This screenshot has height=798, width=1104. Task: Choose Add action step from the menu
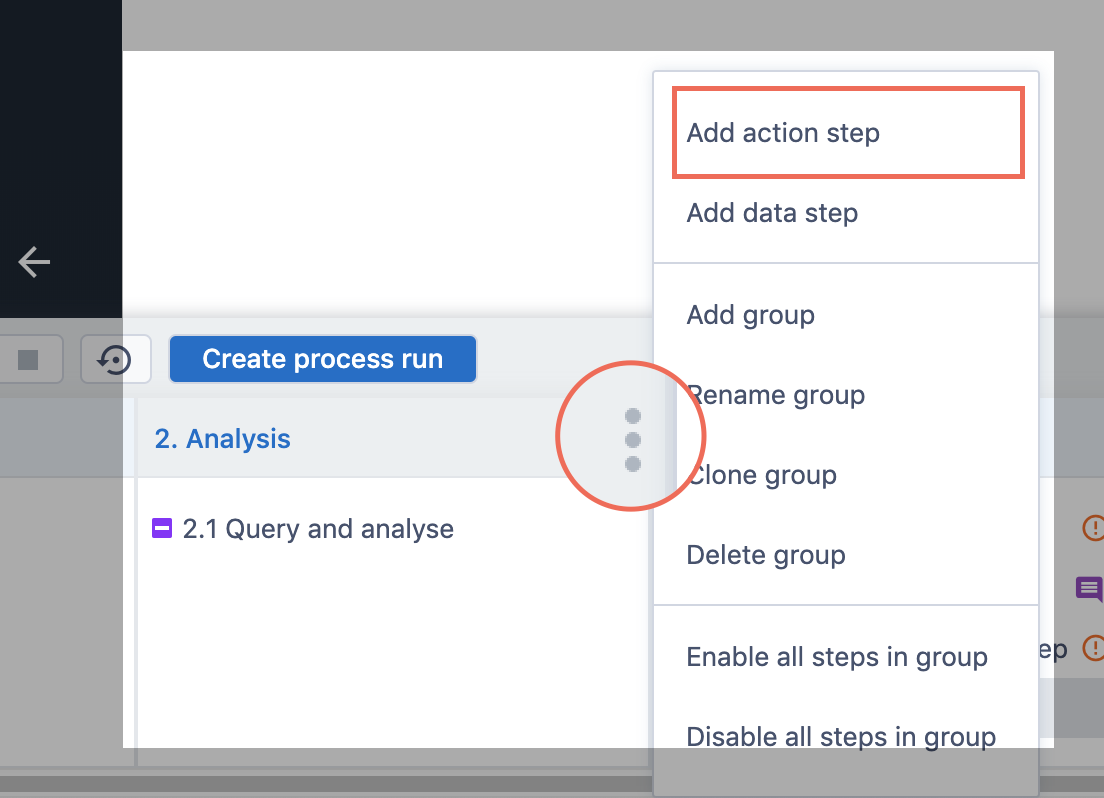coord(783,133)
